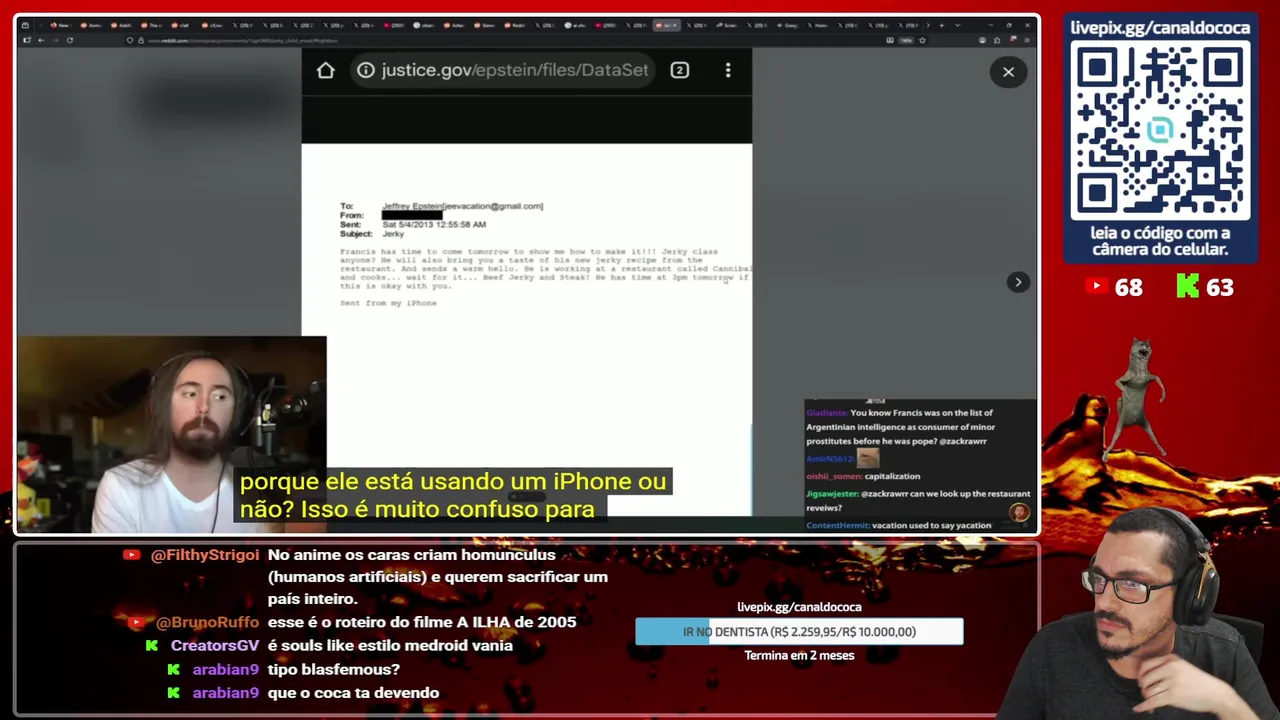The image size is (1280, 720).
Task: Click the YouTube icon beside @FilthyStrigoi
Action: coord(131,555)
